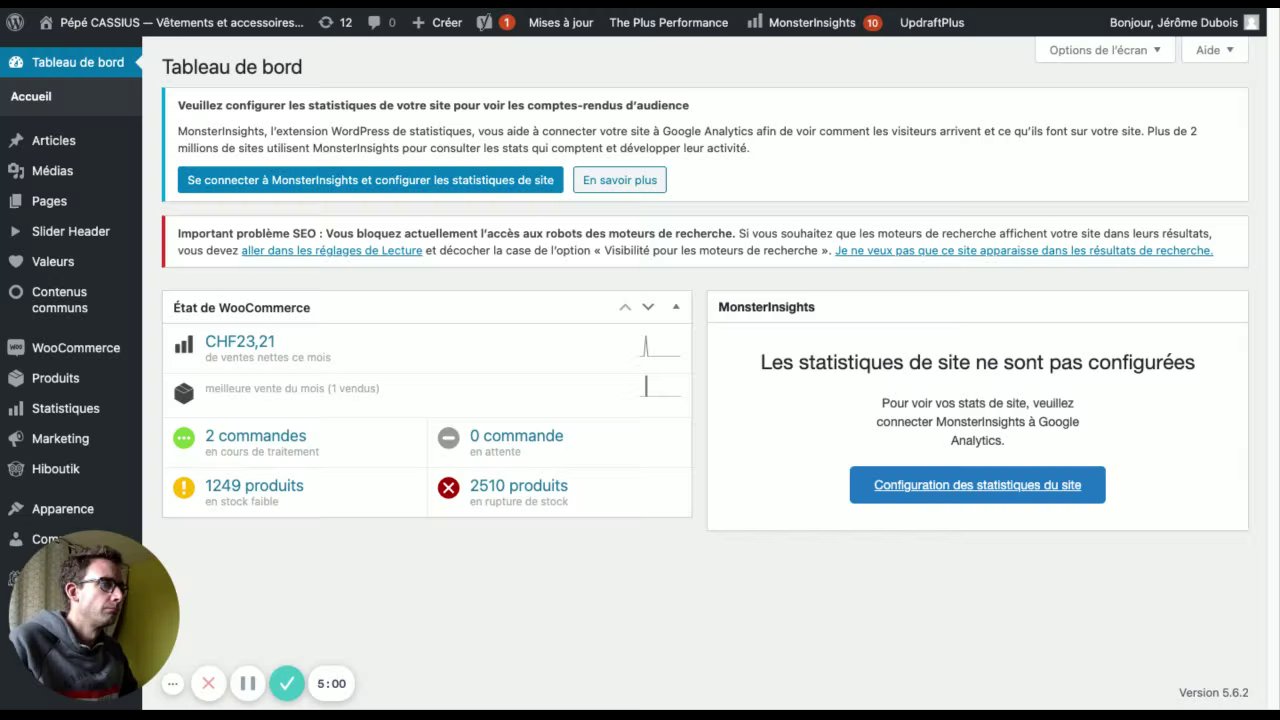The image size is (1280, 720).
Task: Follow the réglages de Lecture link
Action: (x=332, y=250)
